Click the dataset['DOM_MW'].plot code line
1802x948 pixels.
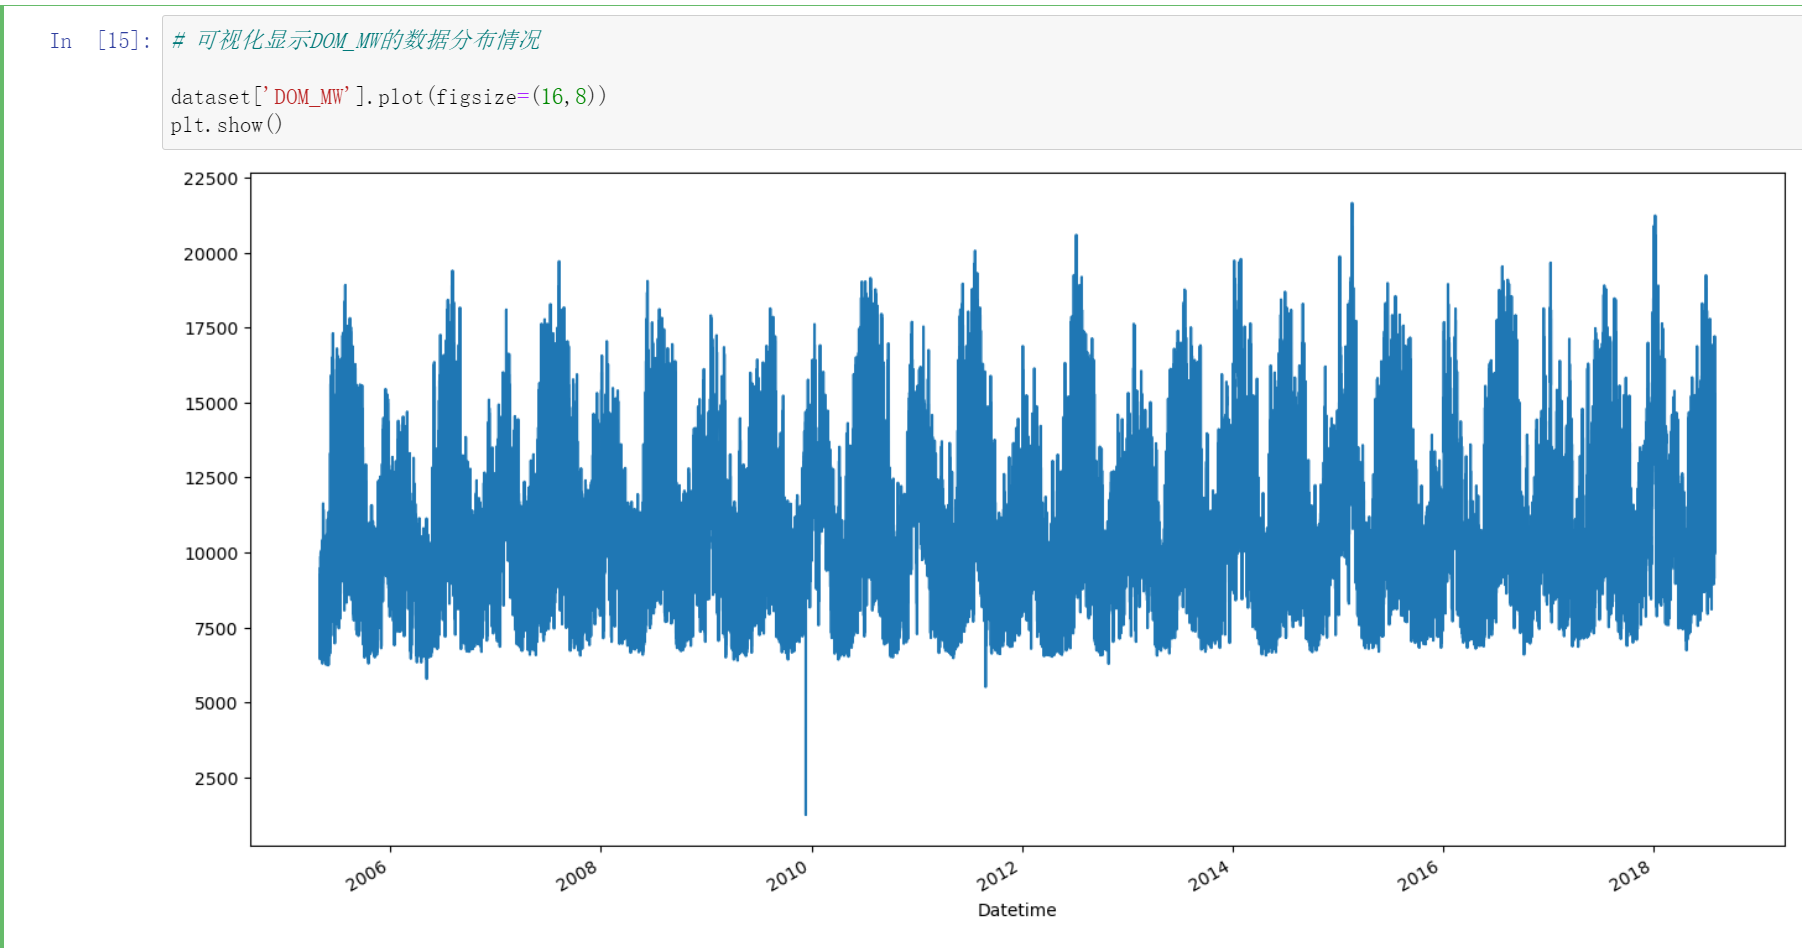[388, 96]
